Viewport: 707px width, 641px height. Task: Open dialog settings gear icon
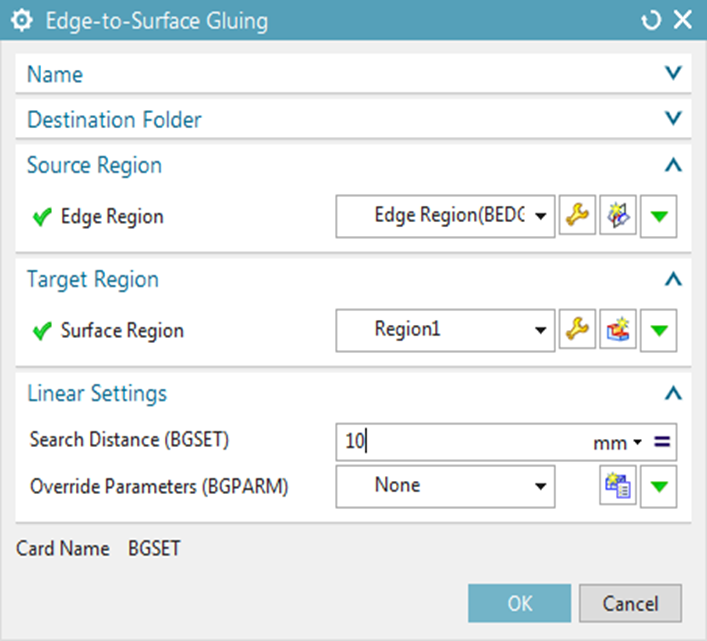point(22,20)
